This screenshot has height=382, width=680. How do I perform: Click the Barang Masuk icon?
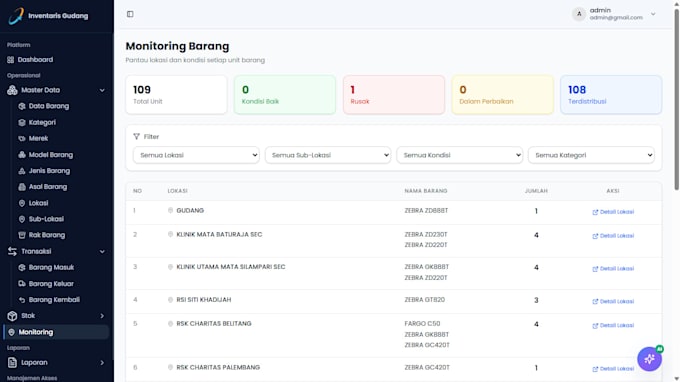22,268
